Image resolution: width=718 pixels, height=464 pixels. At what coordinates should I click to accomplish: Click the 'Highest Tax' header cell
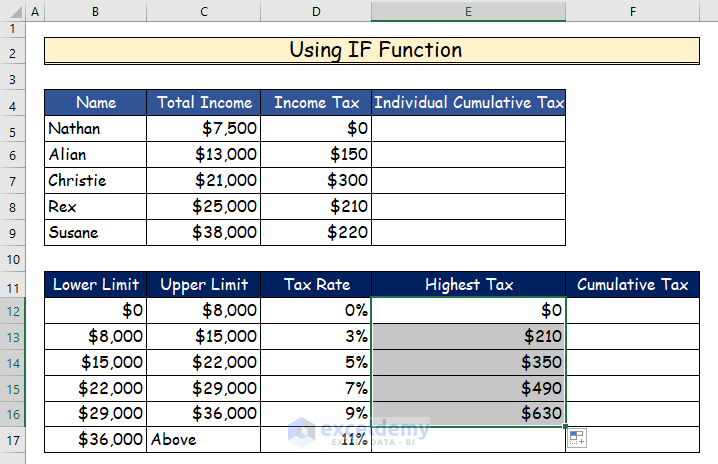click(468, 284)
